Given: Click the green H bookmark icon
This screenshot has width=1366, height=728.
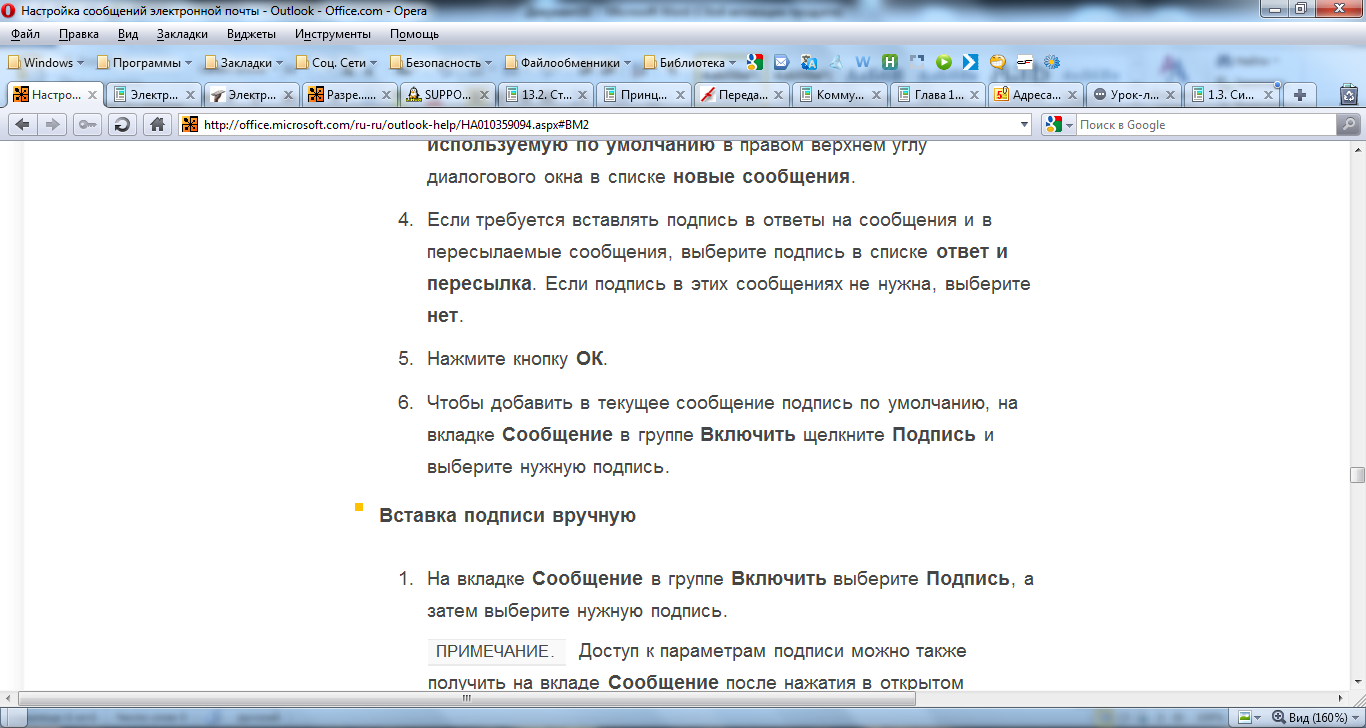Looking at the screenshot, I should (890, 62).
